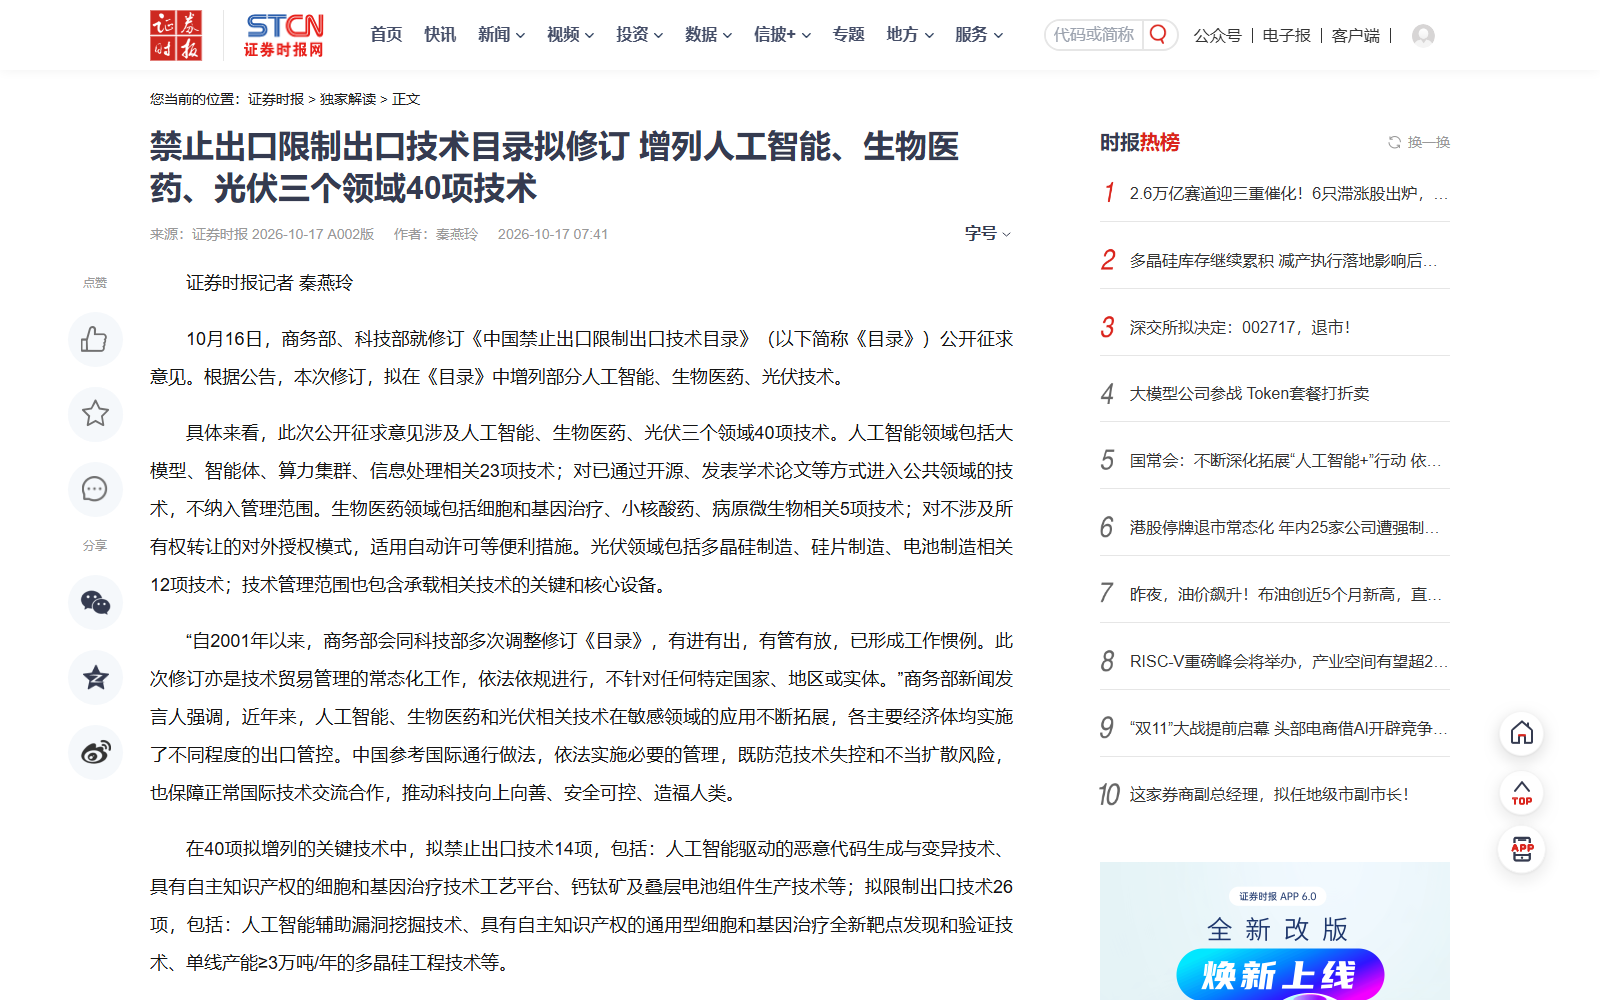Expand the 视频 menu
This screenshot has height=1000, width=1600.
[x=570, y=34]
